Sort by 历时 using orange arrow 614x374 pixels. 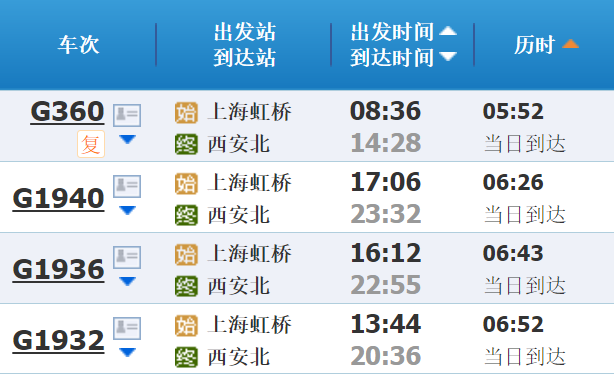[x=570, y=44]
